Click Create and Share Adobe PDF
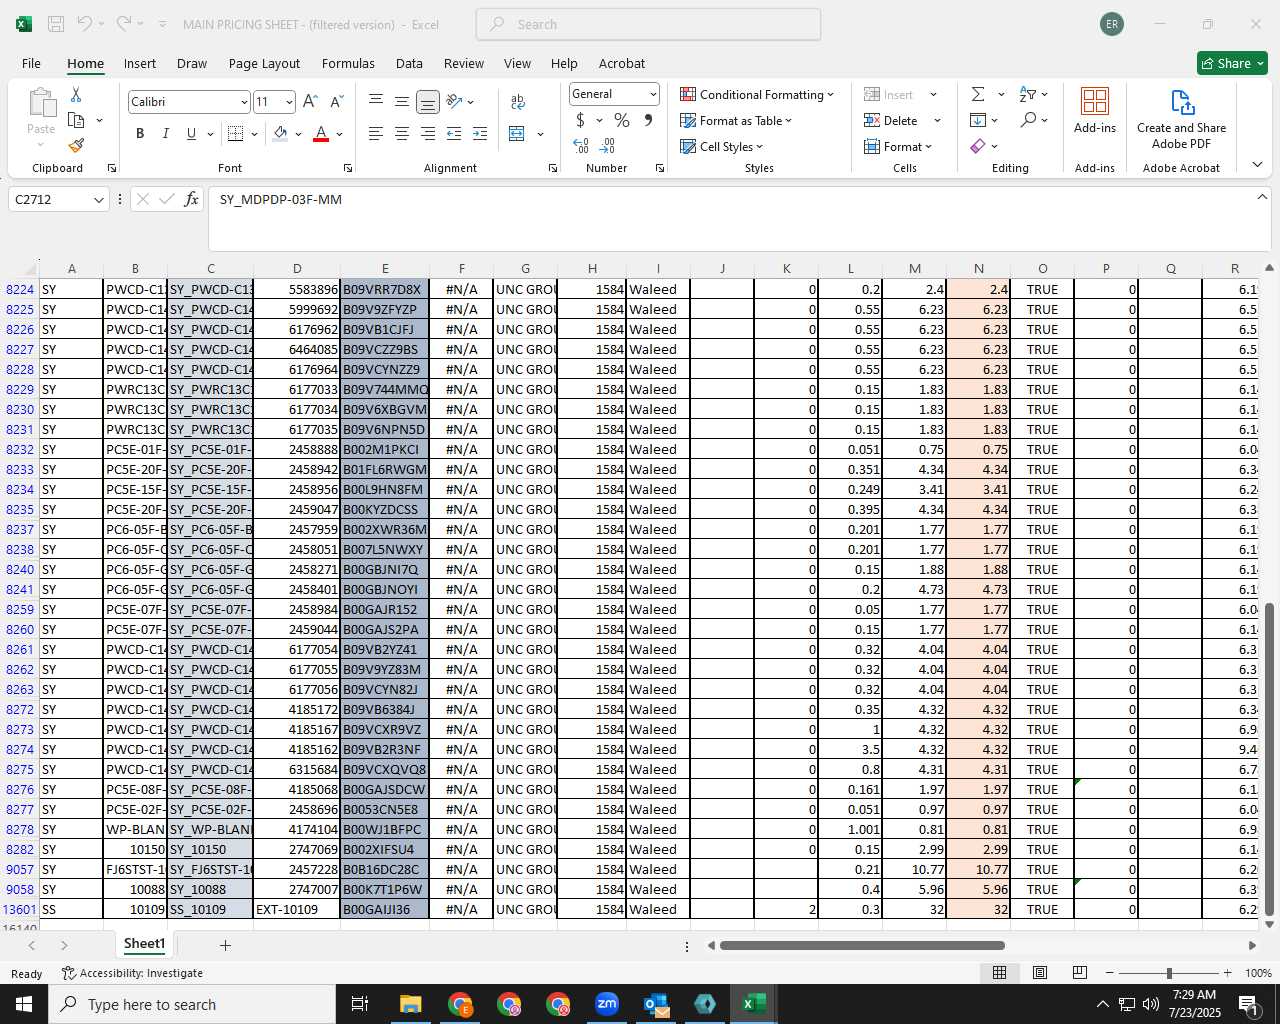1280x1024 pixels. point(1181,119)
